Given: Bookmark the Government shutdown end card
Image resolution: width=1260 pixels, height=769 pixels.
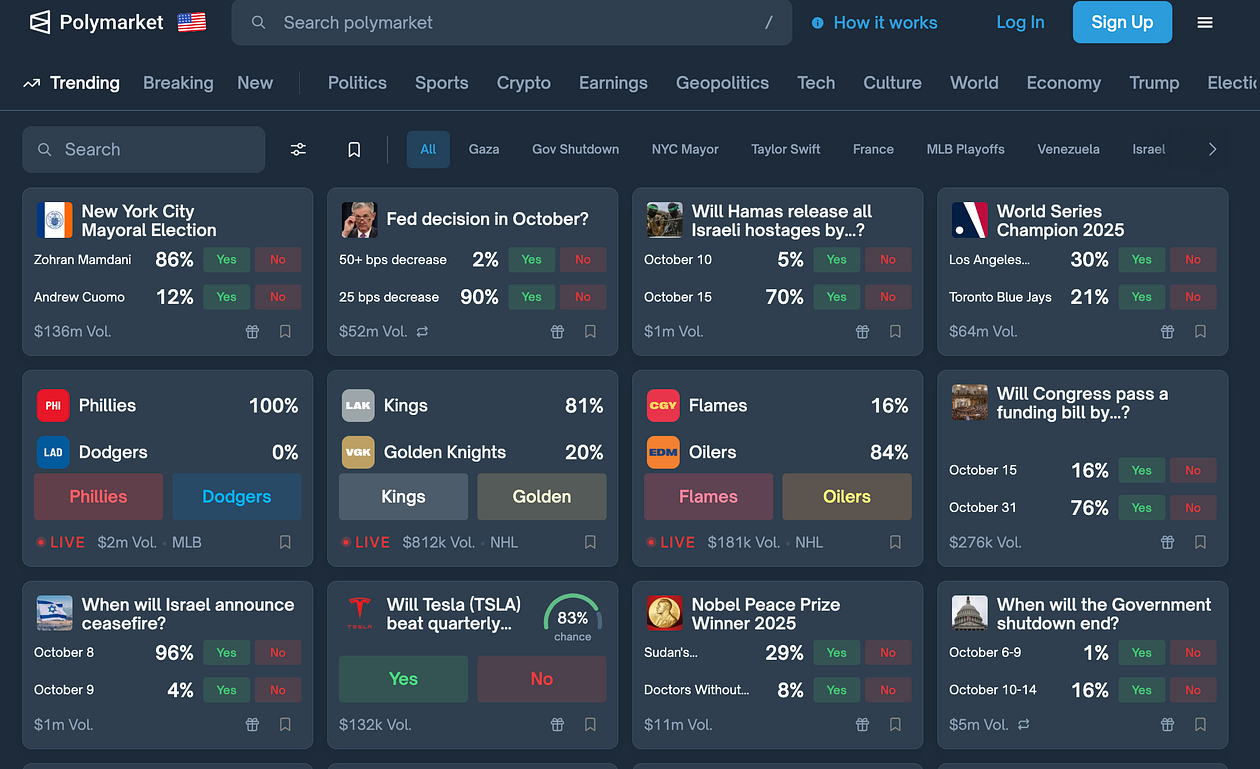Looking at the screenshot, I should (1200, 724).
